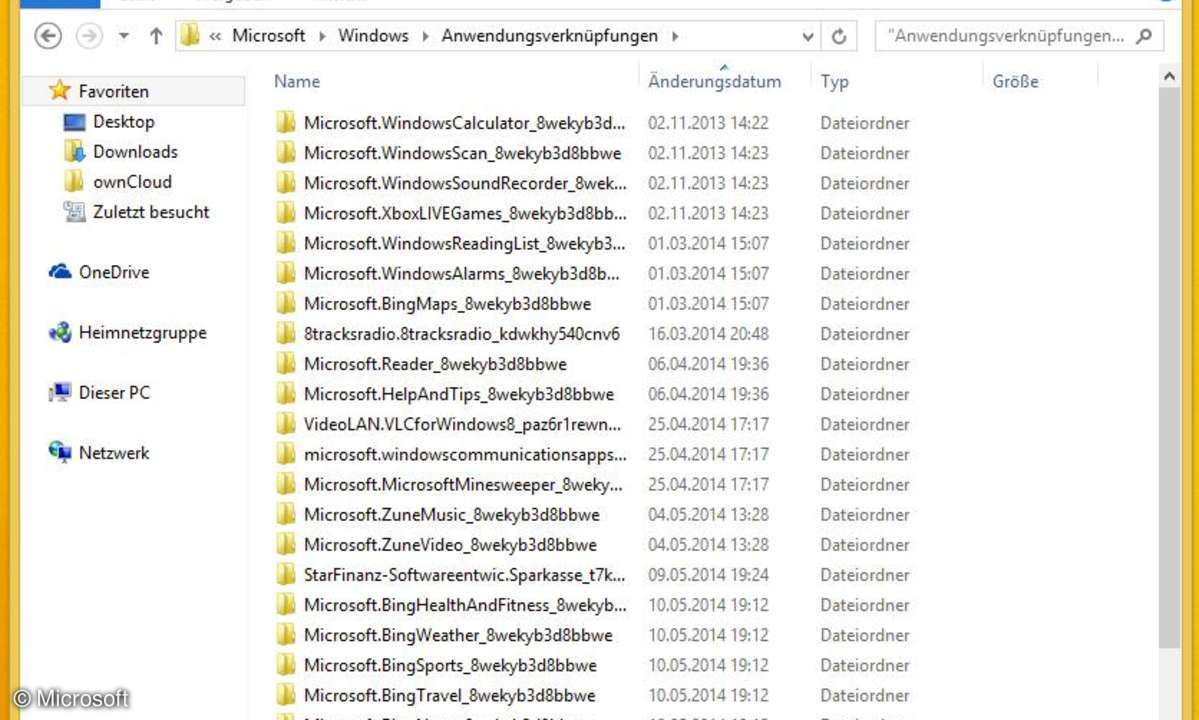
Task: Open Favoriten in the navigation pane
Action: point(113,91)
